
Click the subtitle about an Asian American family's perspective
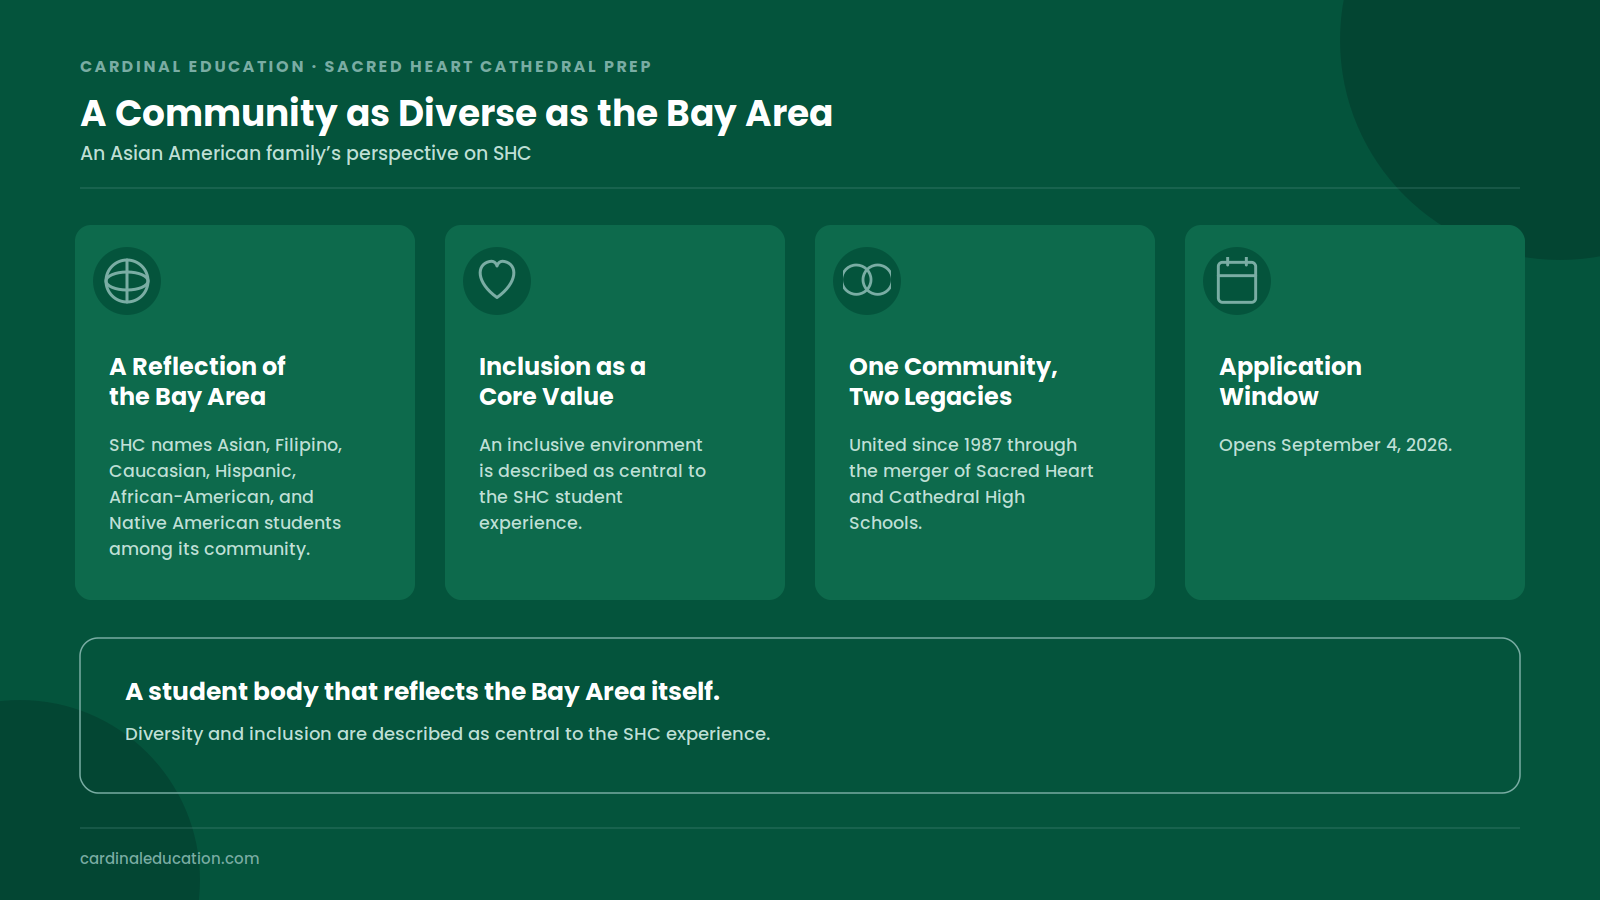(305, 153)
